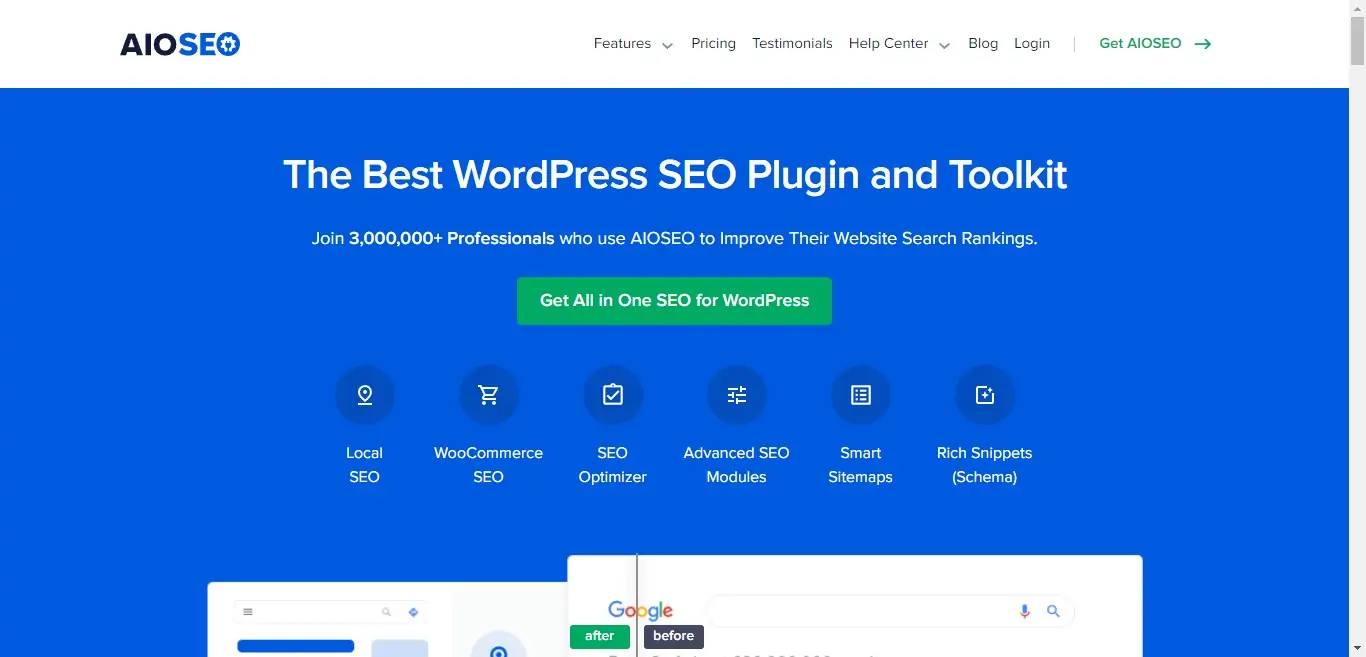Open the SEO Optimizer clipboard icon
This screenshot has width=1366, height=657.
[x=613, y=395]
